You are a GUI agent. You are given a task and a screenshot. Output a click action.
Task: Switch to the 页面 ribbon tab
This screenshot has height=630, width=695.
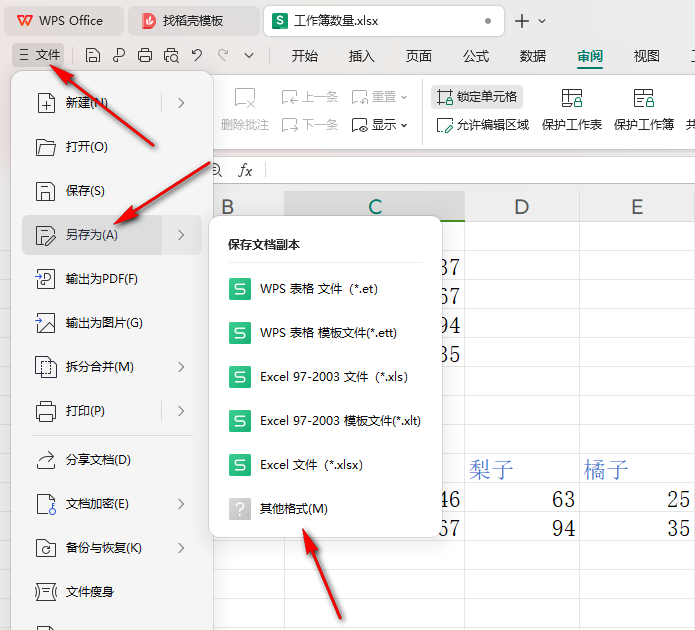(x=419, y=56)
